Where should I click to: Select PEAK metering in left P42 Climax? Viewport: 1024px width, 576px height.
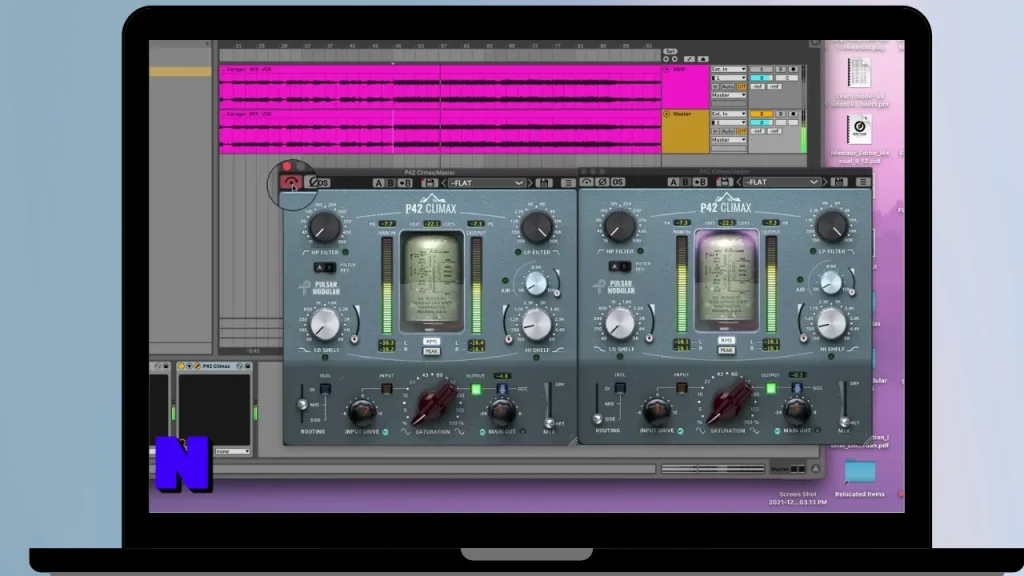(431, 351)
